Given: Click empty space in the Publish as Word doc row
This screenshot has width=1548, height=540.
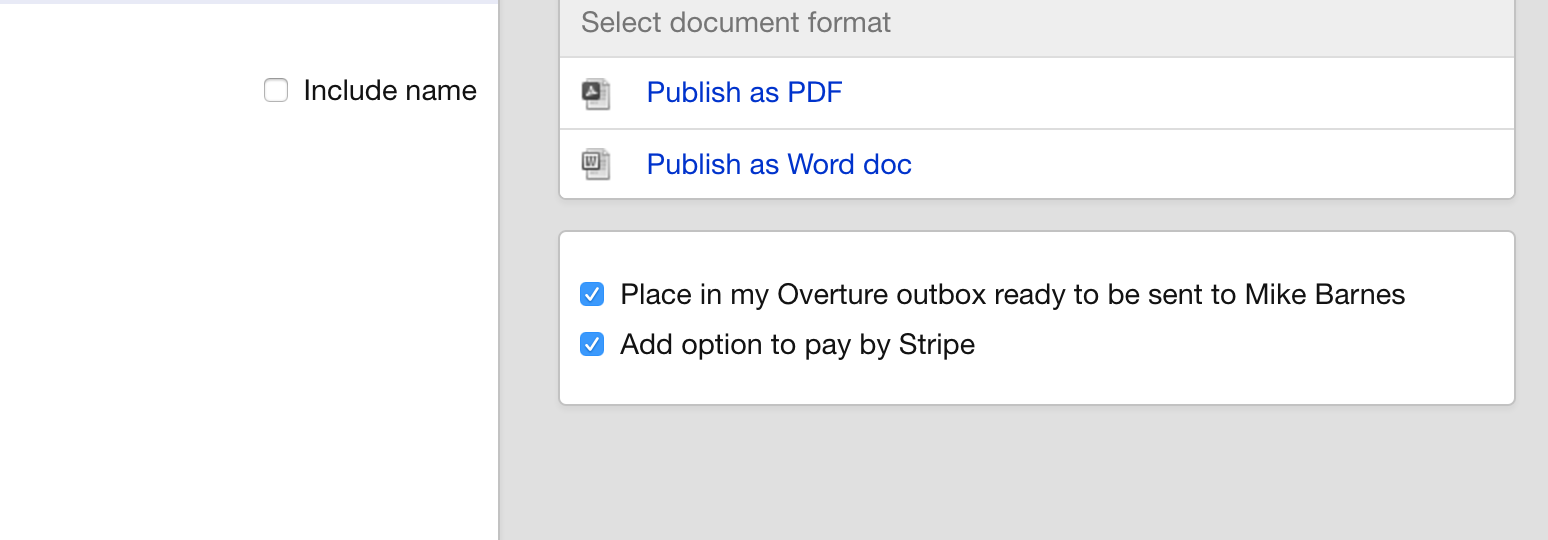Looking at the screenshot, I should (x=1210, y=164).
